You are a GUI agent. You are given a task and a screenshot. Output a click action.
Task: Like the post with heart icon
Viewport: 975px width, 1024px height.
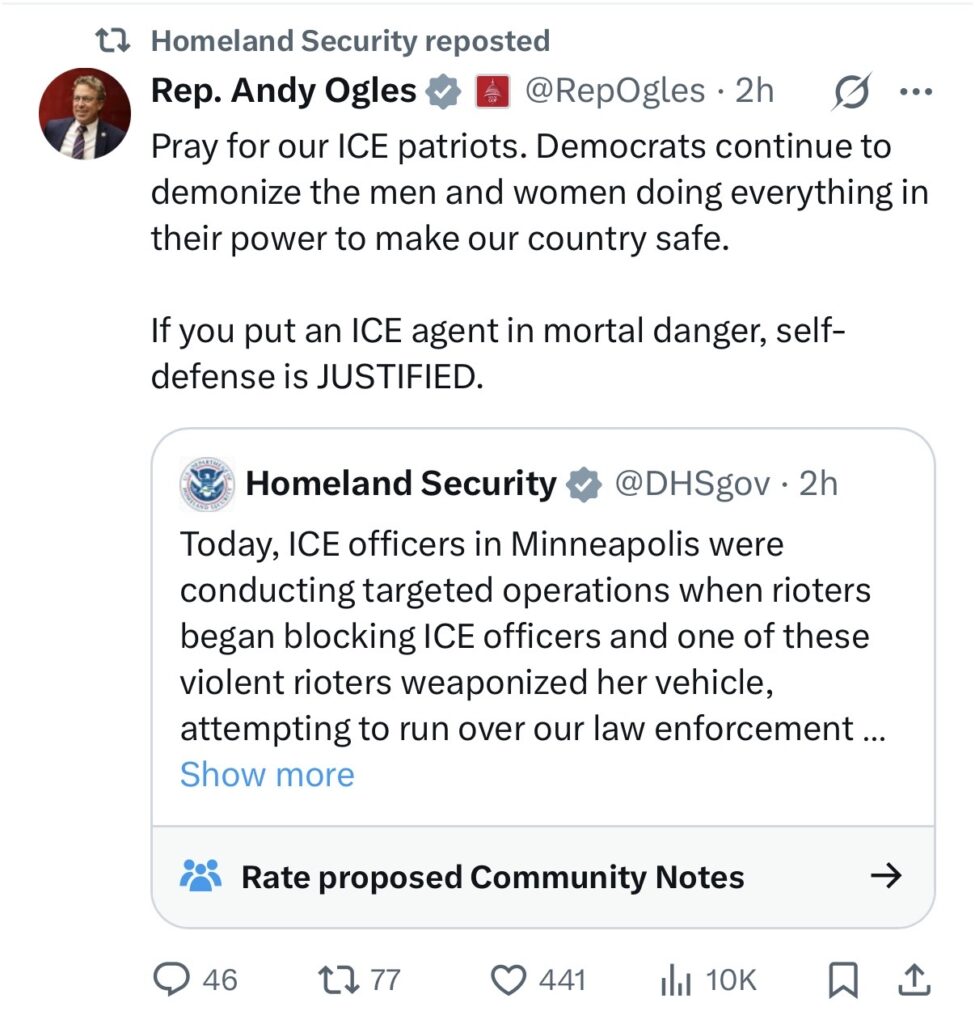click(x=511, y=979)
